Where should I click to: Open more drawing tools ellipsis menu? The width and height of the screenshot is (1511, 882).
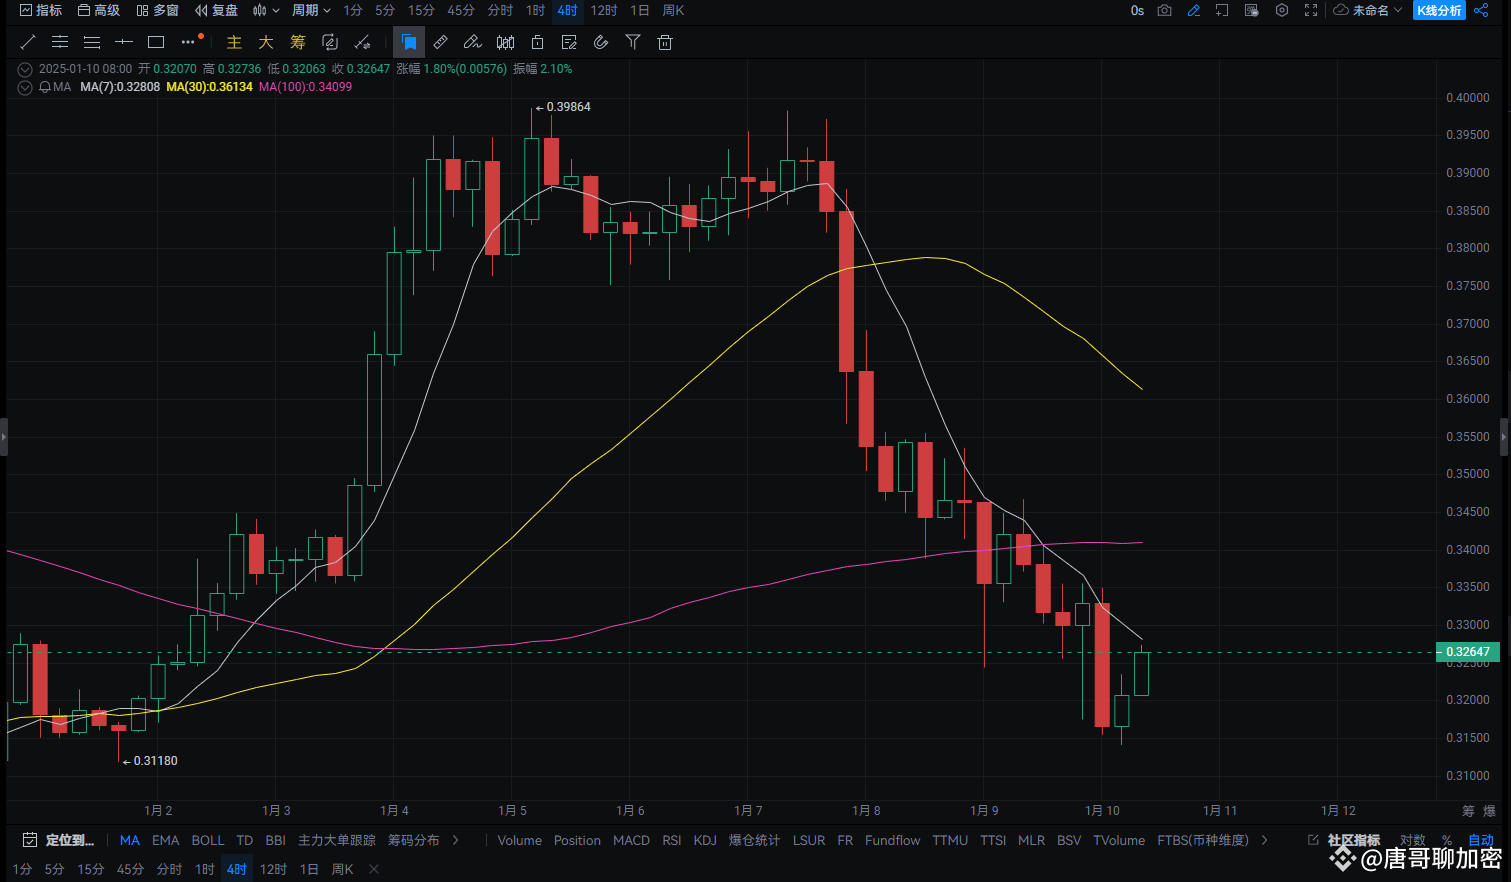pyautogui.click(x=189, y=42)
